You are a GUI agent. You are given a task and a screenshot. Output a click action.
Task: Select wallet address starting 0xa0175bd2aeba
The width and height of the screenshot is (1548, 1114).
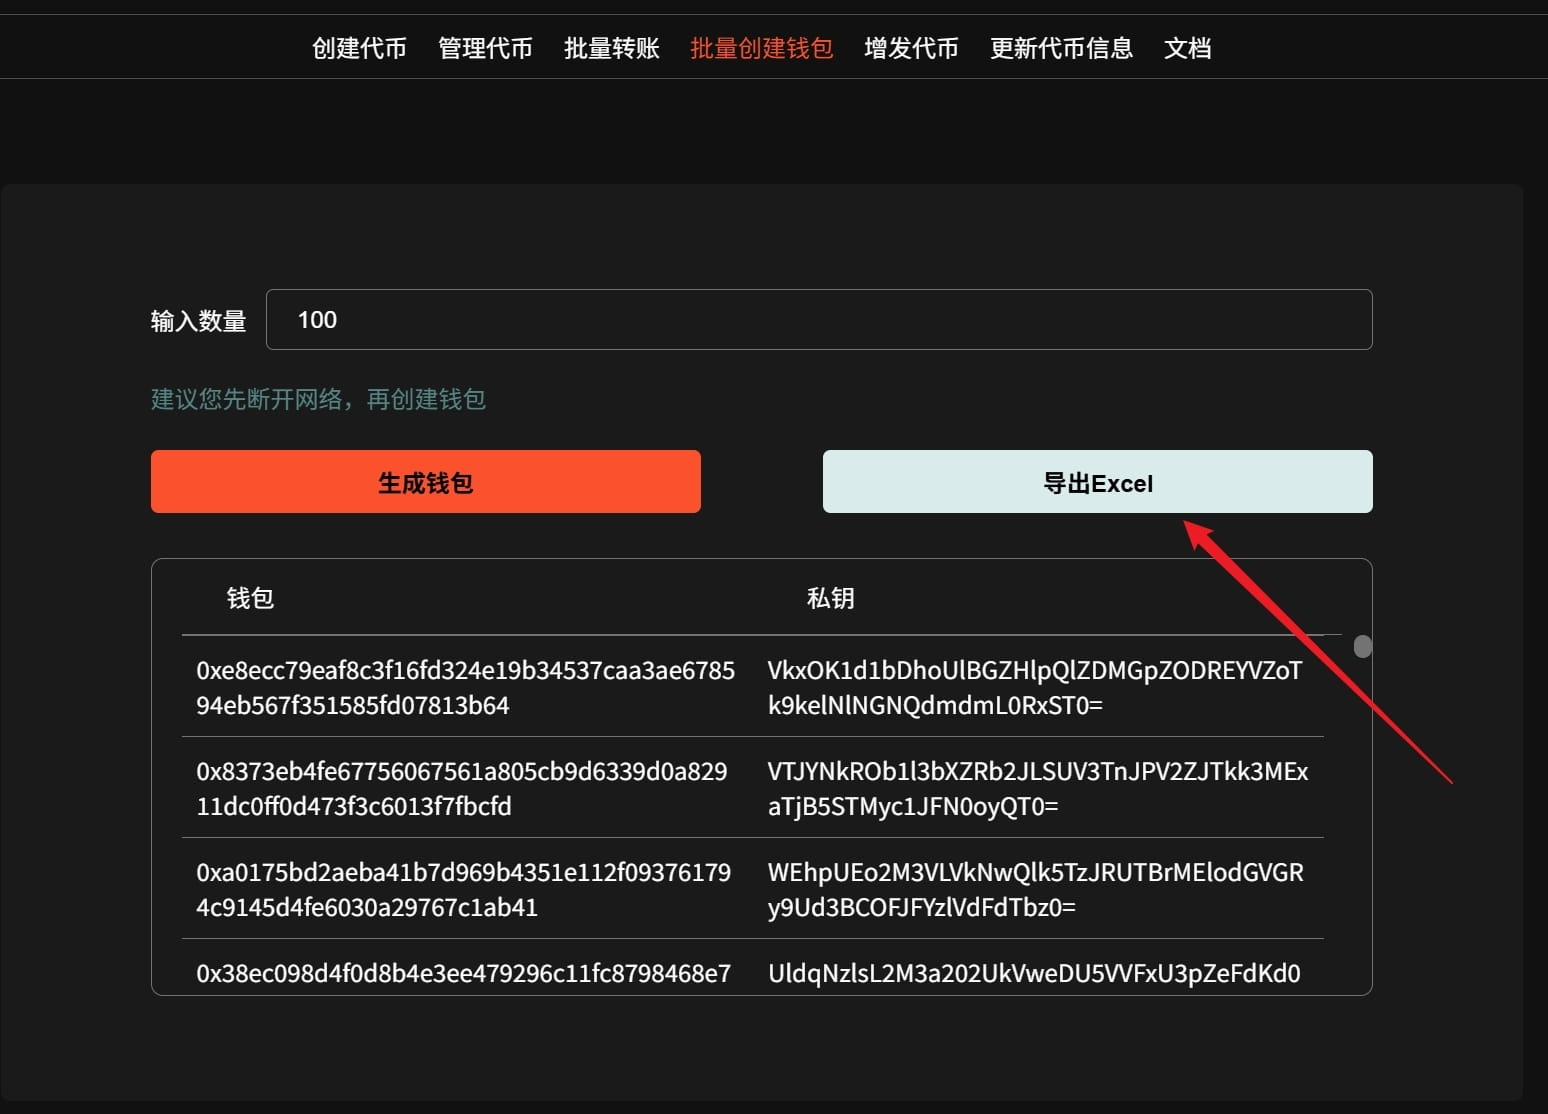pos(463,889)
